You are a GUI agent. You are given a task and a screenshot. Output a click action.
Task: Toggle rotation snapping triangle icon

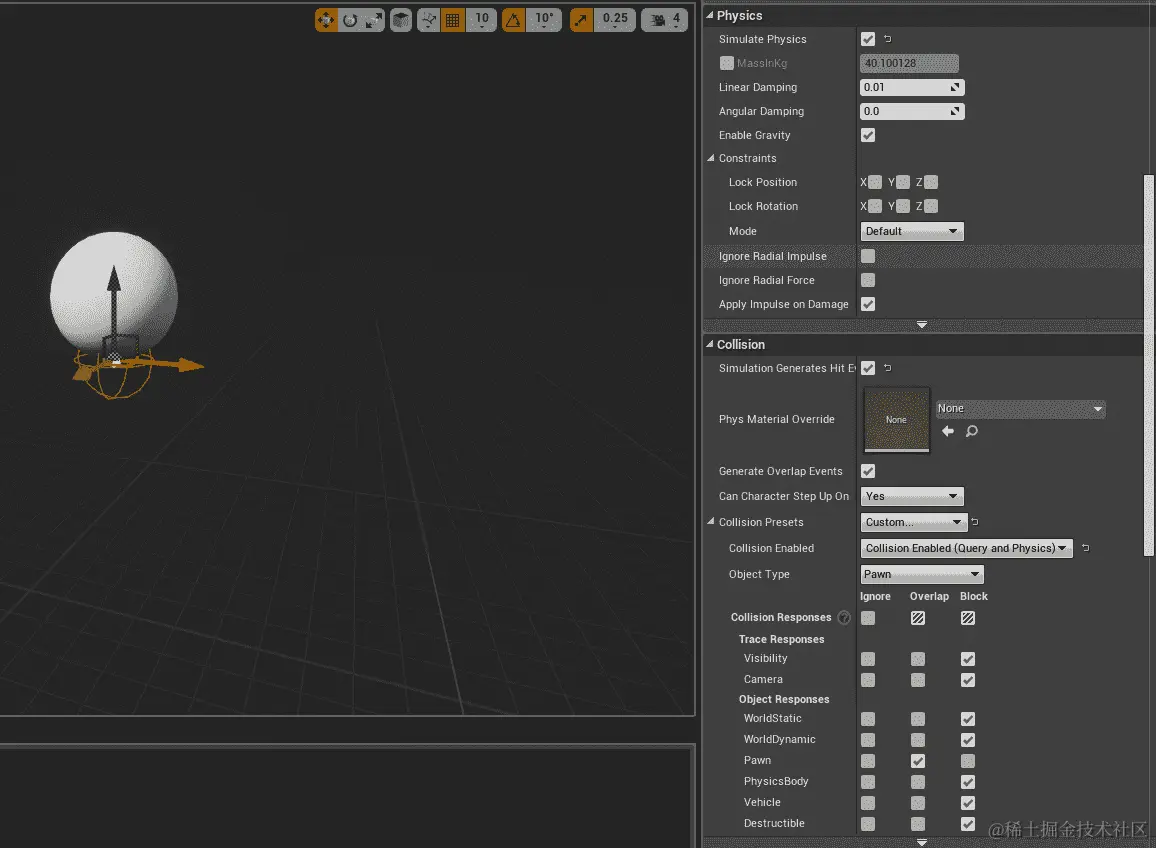point(513,20)
